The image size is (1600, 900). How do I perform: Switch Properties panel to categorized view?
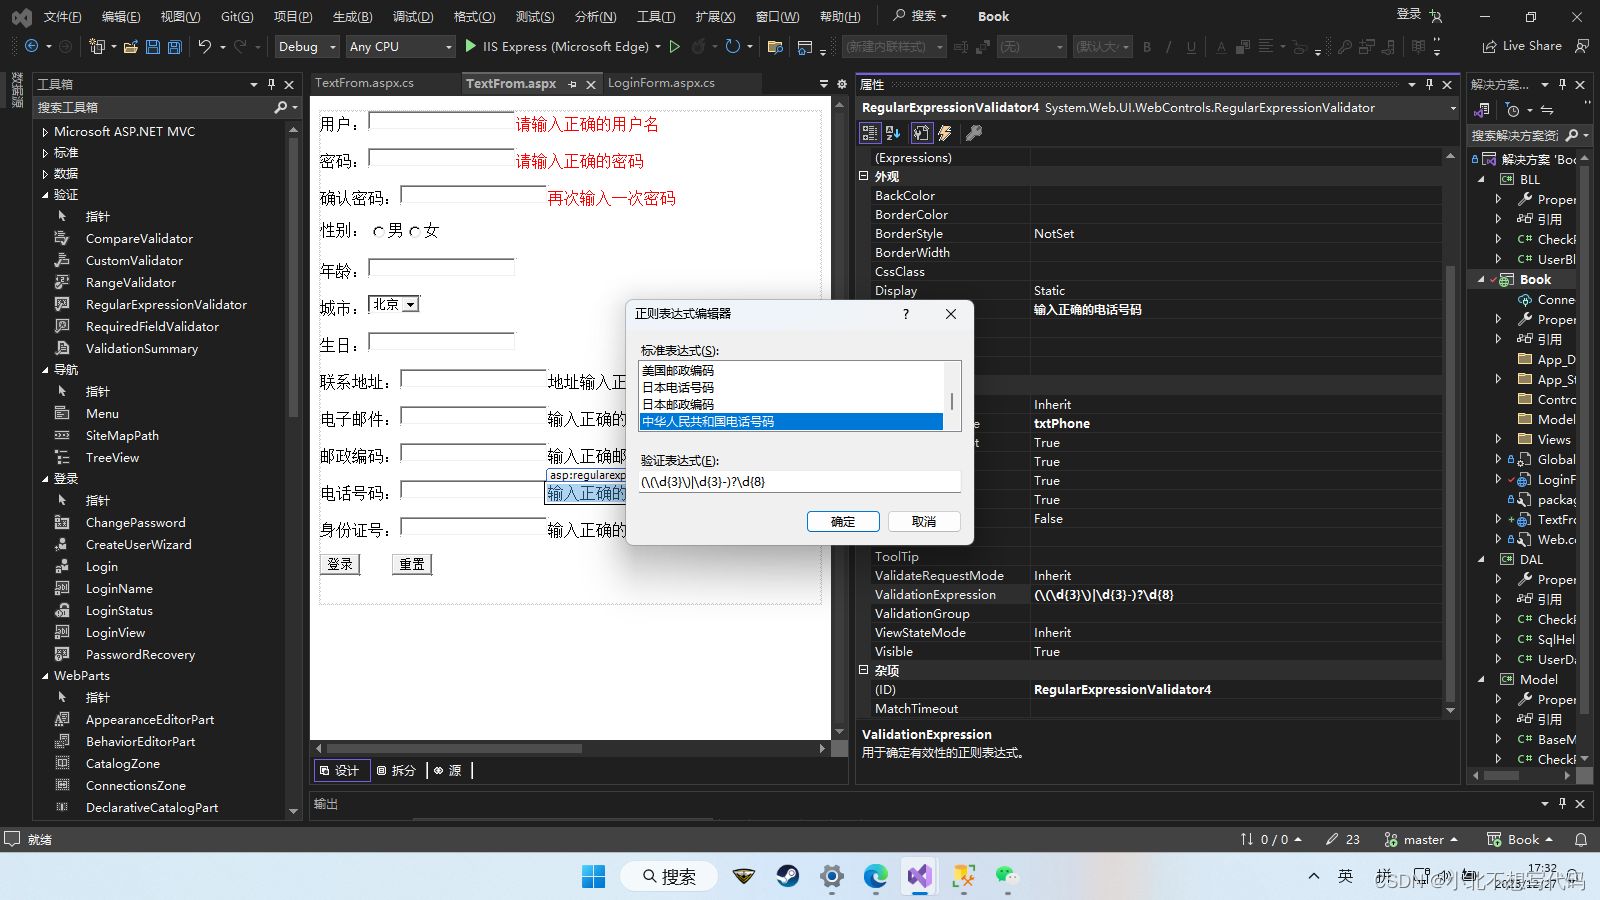tap(869, 132)
